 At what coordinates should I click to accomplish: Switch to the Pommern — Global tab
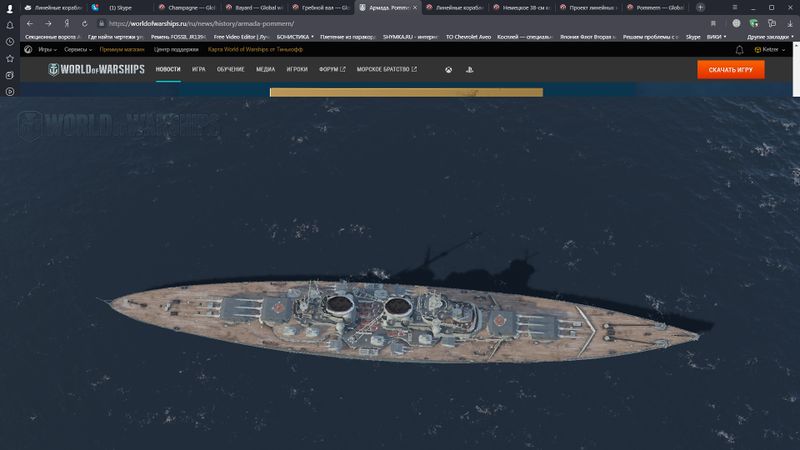pyautogui.click(x=655, y=8)
